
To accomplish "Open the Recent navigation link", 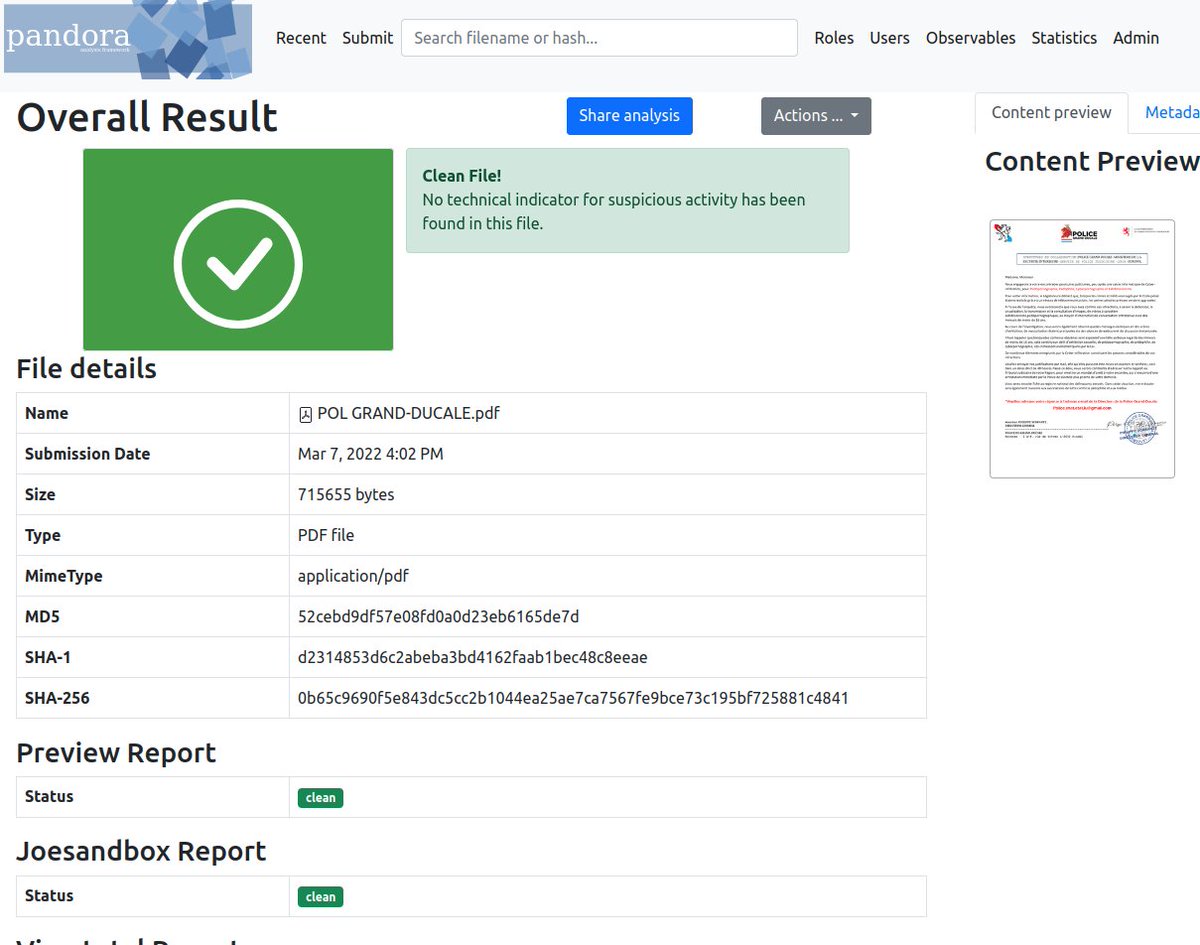I will 301,38.
